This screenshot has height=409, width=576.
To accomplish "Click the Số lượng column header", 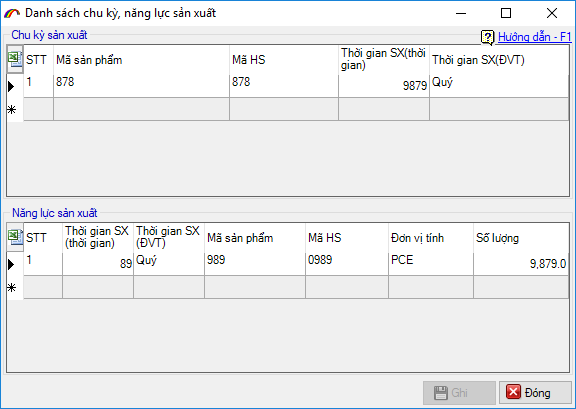I will click(521, 238).
